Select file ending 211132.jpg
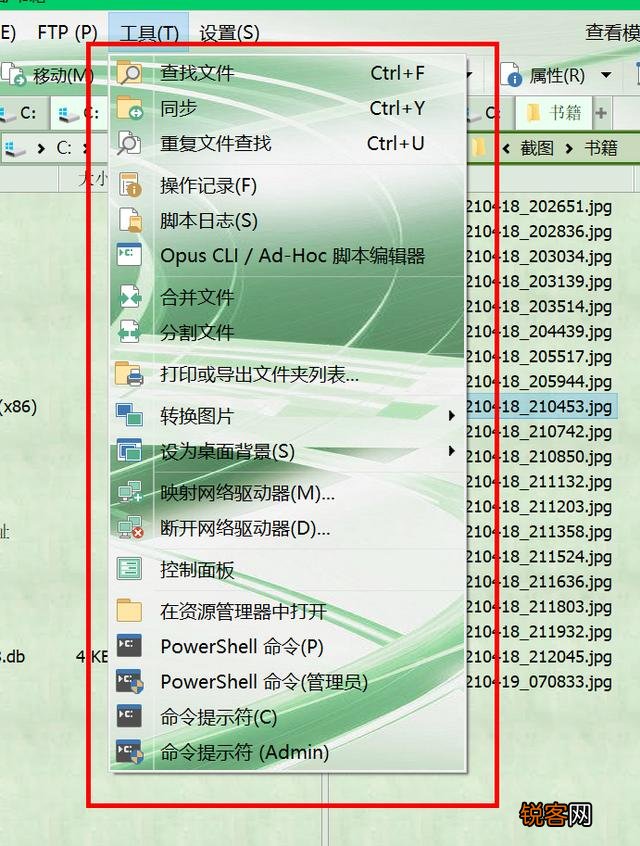The height and width of the screenshot is (846, 640). pos(539,481)
